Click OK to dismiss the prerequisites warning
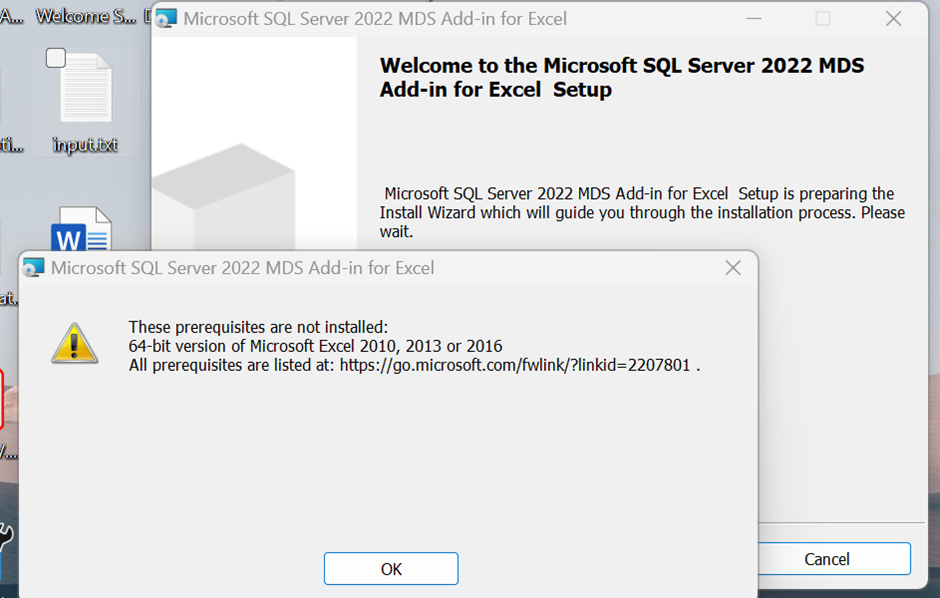 coord(390,568)
